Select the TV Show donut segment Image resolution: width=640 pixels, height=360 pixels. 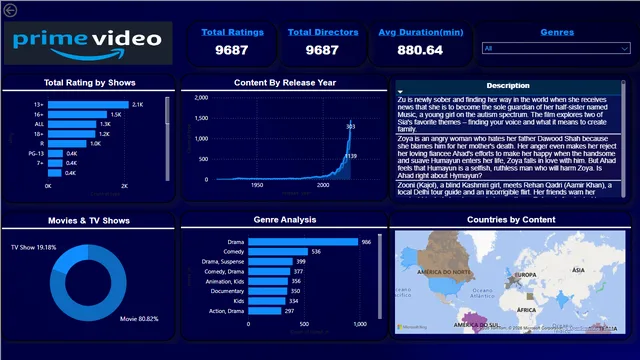(69, 258)
